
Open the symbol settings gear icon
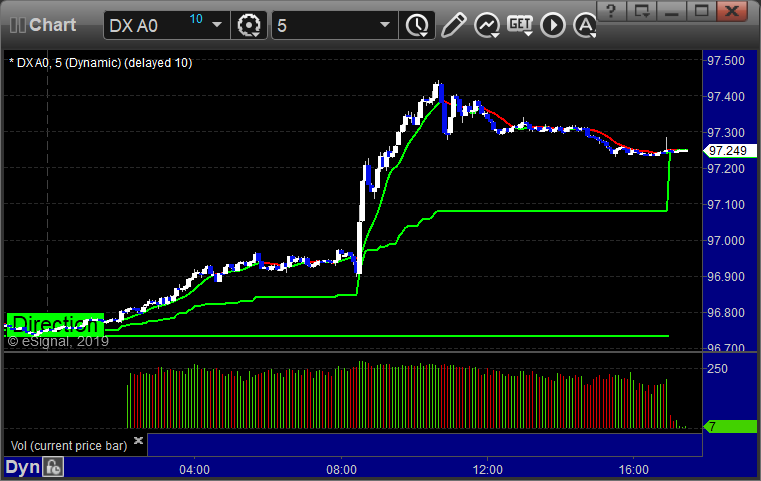(249, 25)
